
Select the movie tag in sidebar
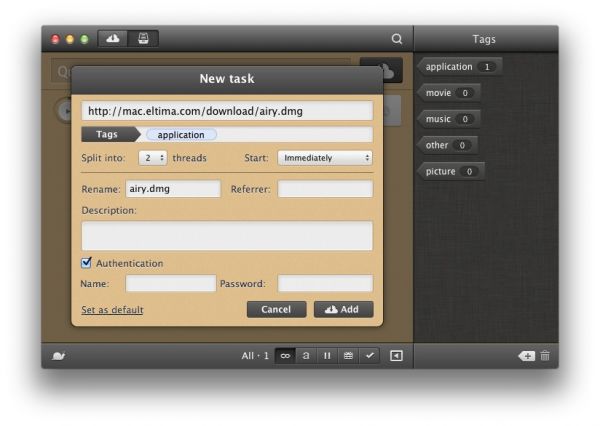coord(449,93)
